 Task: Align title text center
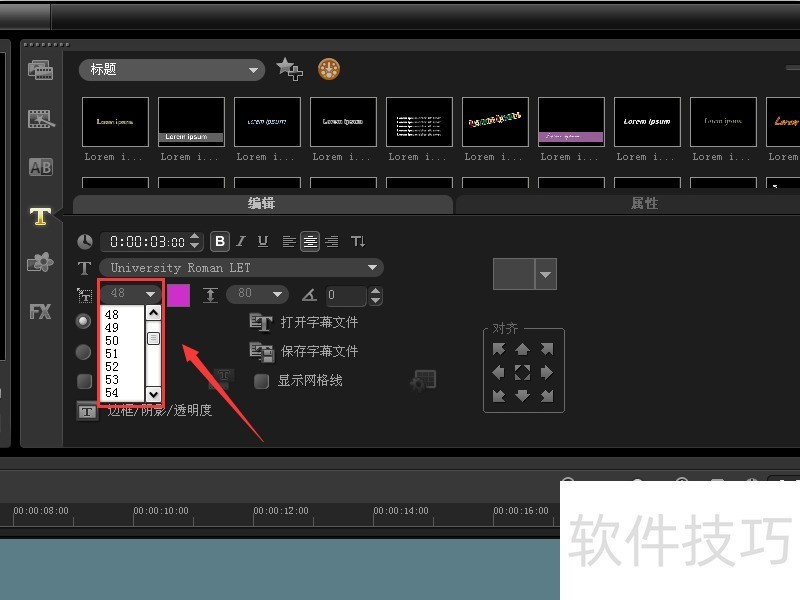(310, 241)
